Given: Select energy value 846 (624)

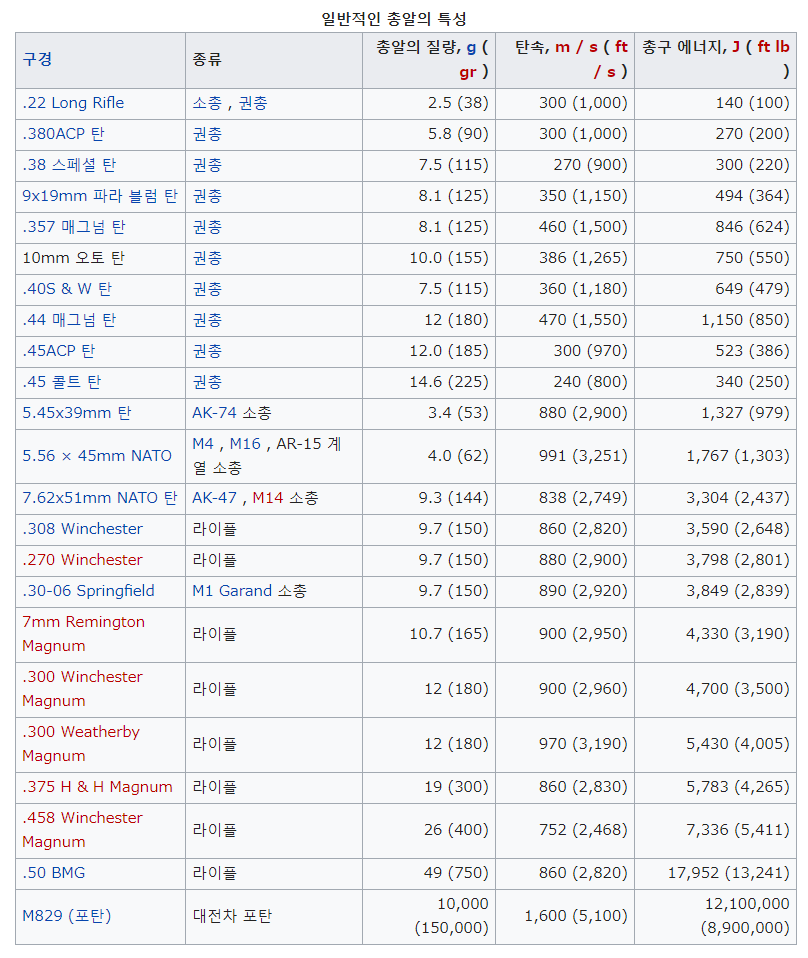Looking at the screenshot, I should (x=752, y=227).
